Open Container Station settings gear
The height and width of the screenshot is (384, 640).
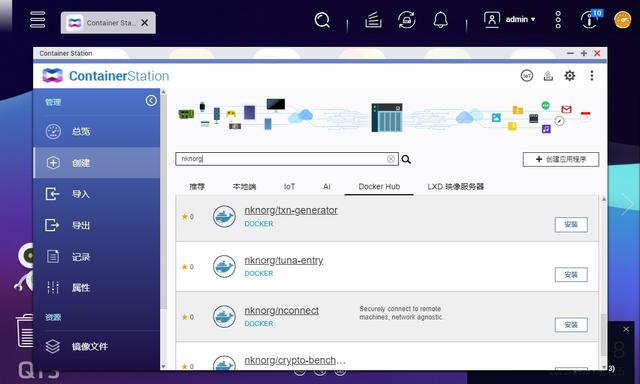pos(569,75)
